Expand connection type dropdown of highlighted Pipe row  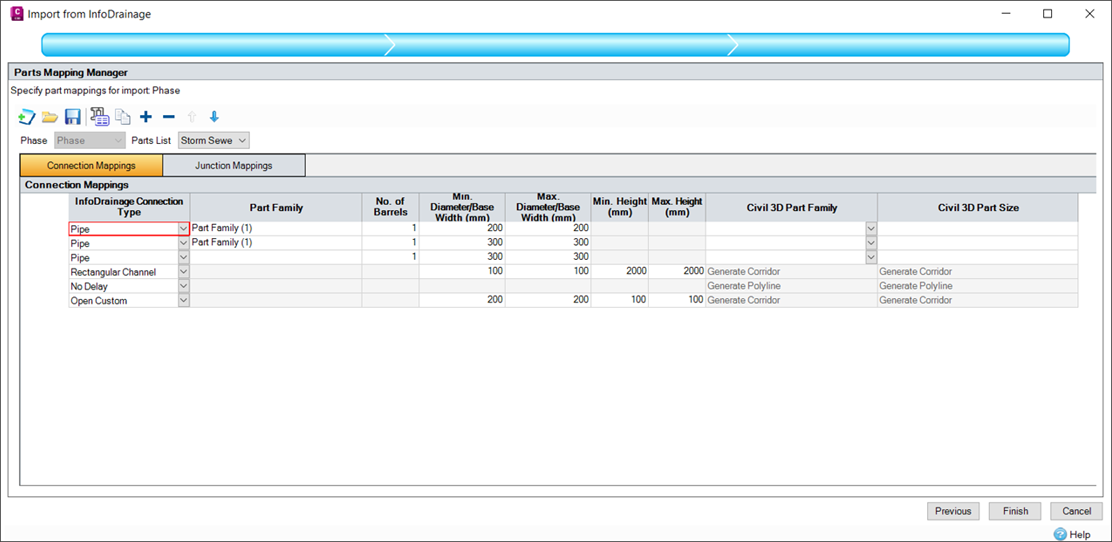click(184, 229)
